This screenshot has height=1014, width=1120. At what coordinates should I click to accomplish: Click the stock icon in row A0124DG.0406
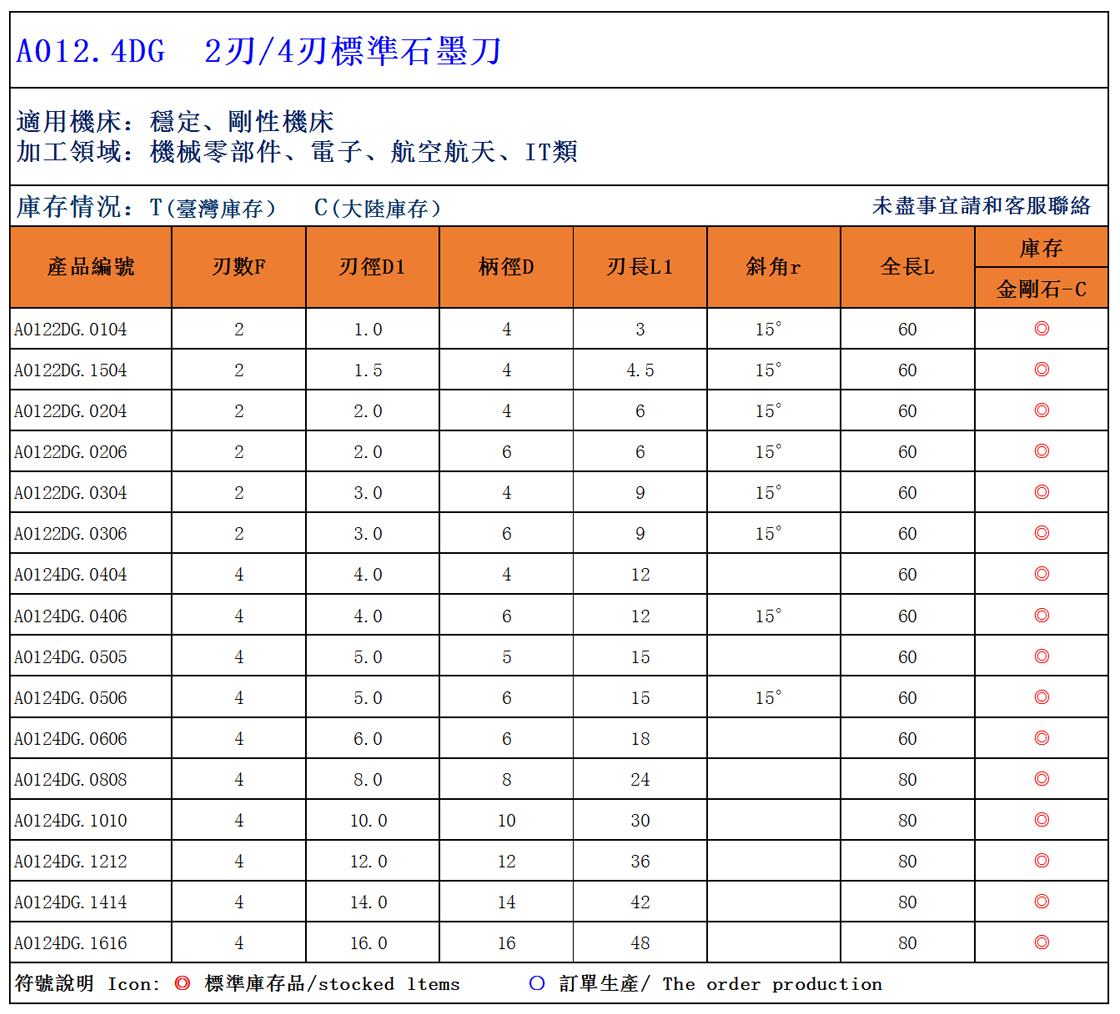1041,615
